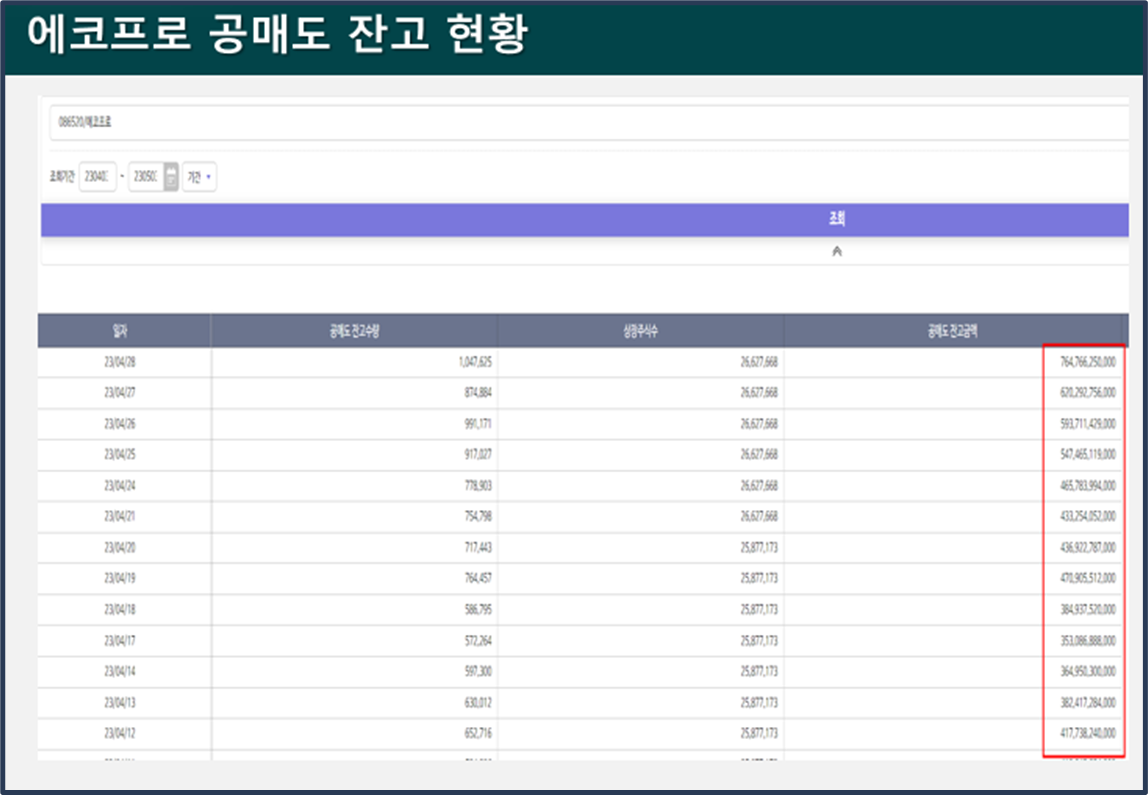Click the balance amount 465,783,994,000

(1088, 485)
